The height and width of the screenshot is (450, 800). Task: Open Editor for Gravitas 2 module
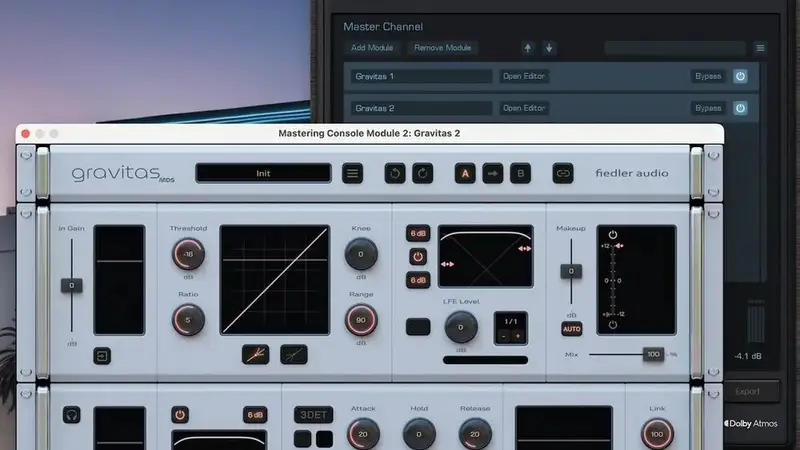click(524, 108)
